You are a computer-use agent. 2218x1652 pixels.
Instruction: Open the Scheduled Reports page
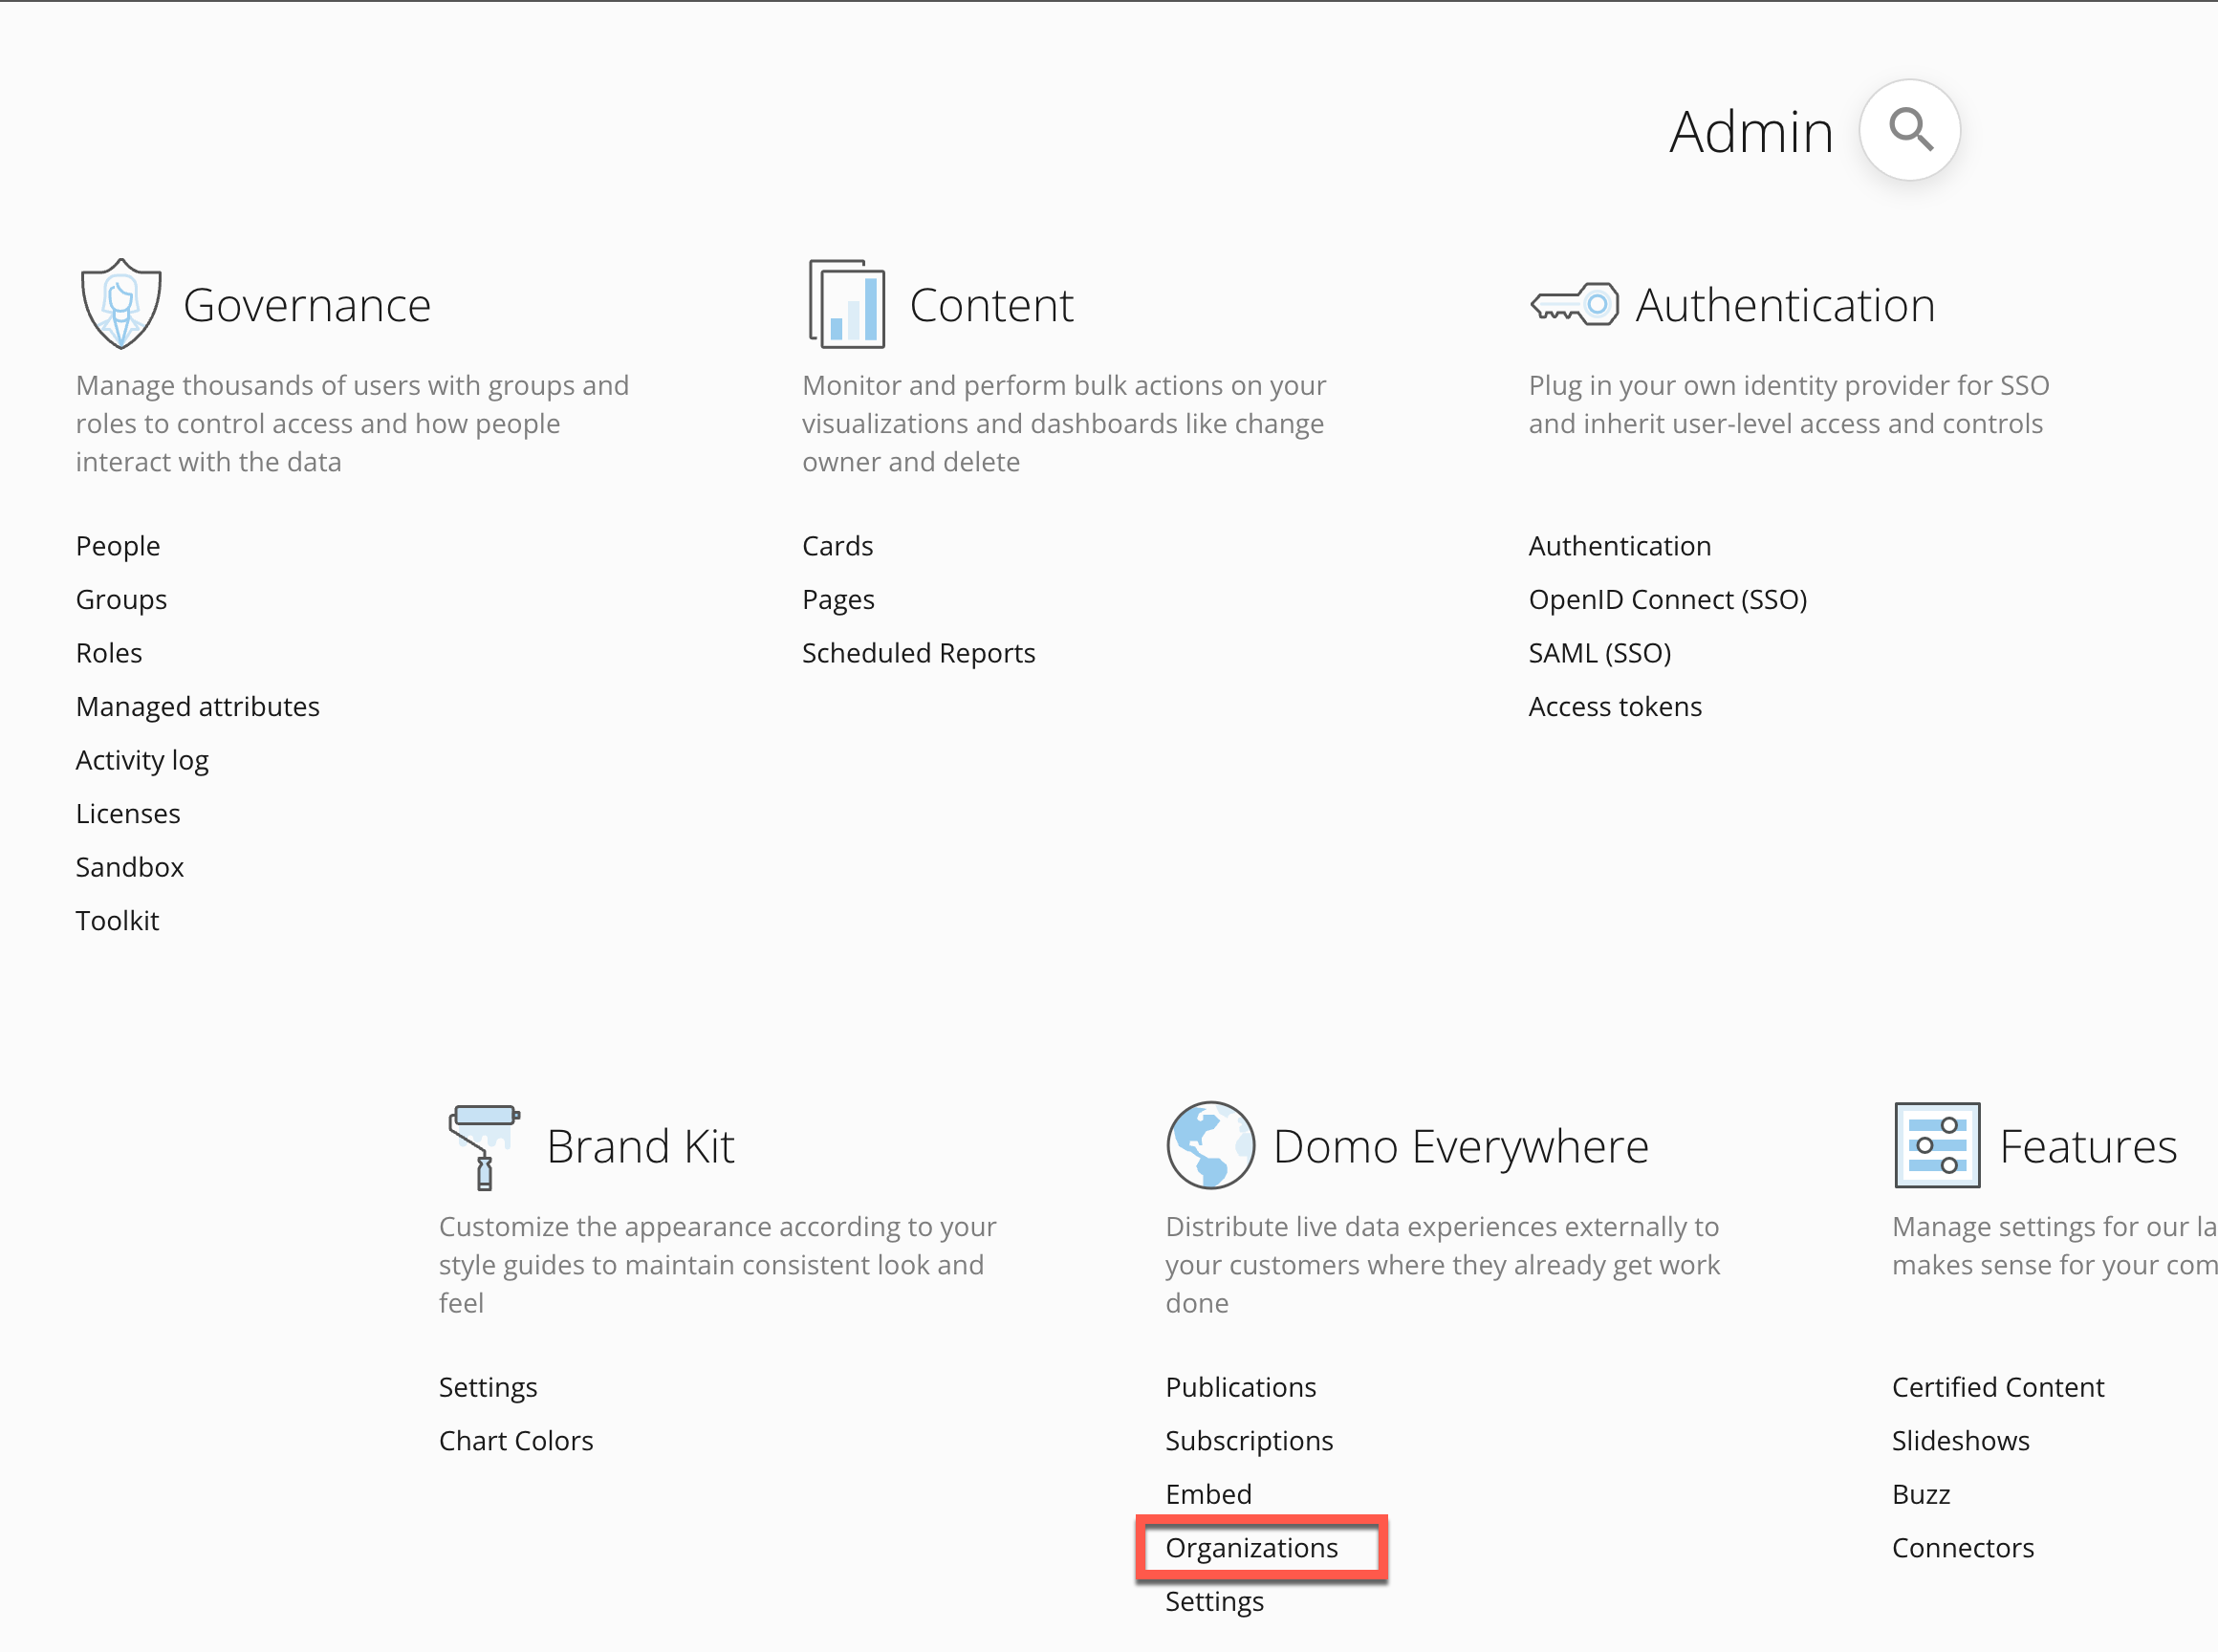pos(918,653)
